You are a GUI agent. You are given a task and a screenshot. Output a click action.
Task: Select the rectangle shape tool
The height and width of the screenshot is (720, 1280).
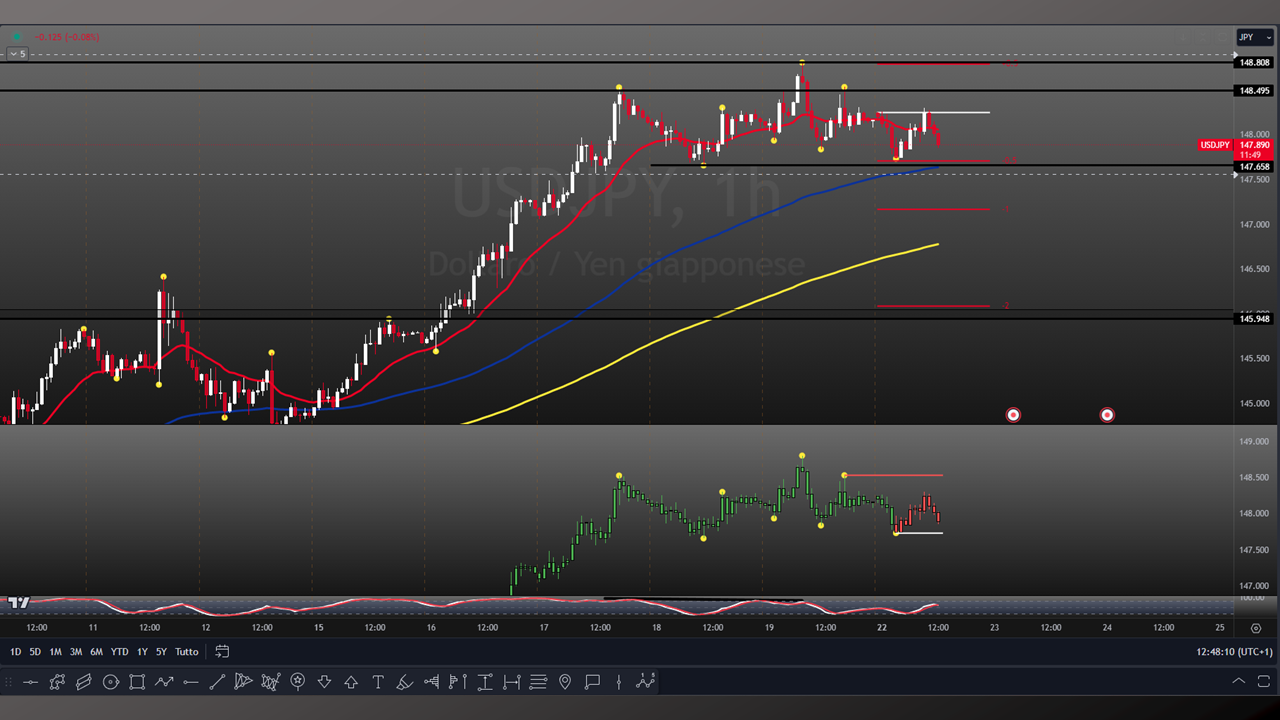(137, 682)
